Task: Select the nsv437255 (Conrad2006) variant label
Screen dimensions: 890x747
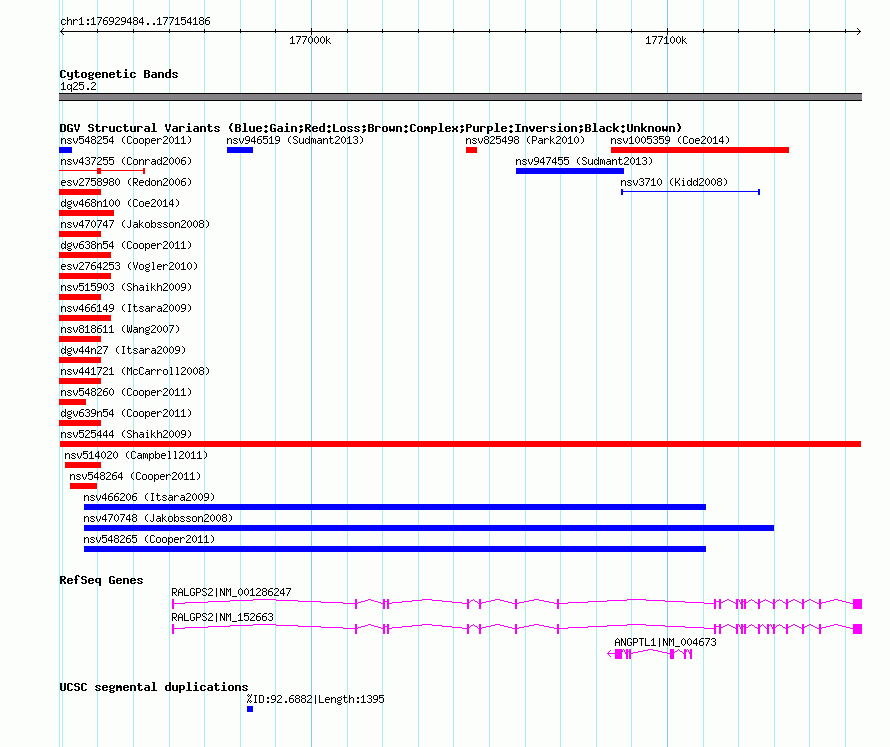Action: (126, 161)
